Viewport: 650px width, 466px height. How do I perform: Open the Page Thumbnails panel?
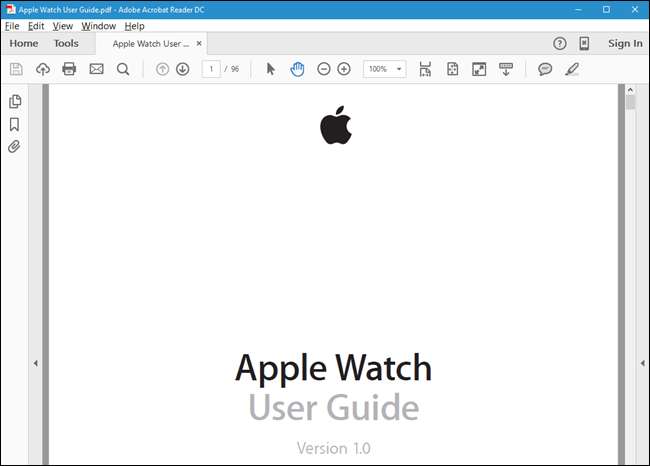click(x=15, y=101)
